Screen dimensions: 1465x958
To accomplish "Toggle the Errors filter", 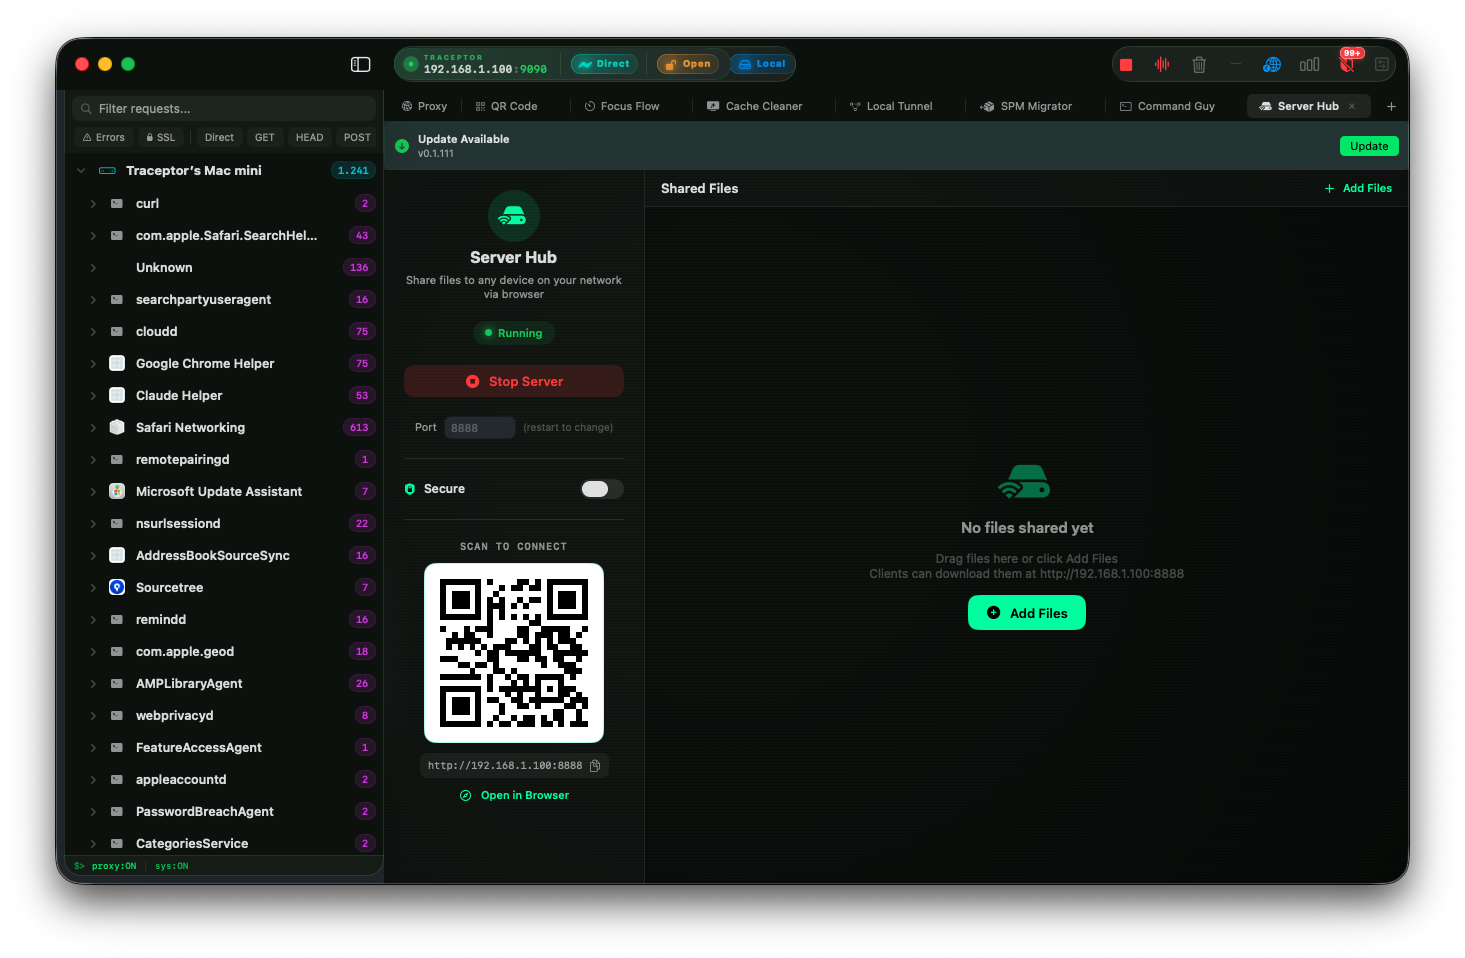I will click(x=104, y=138).
